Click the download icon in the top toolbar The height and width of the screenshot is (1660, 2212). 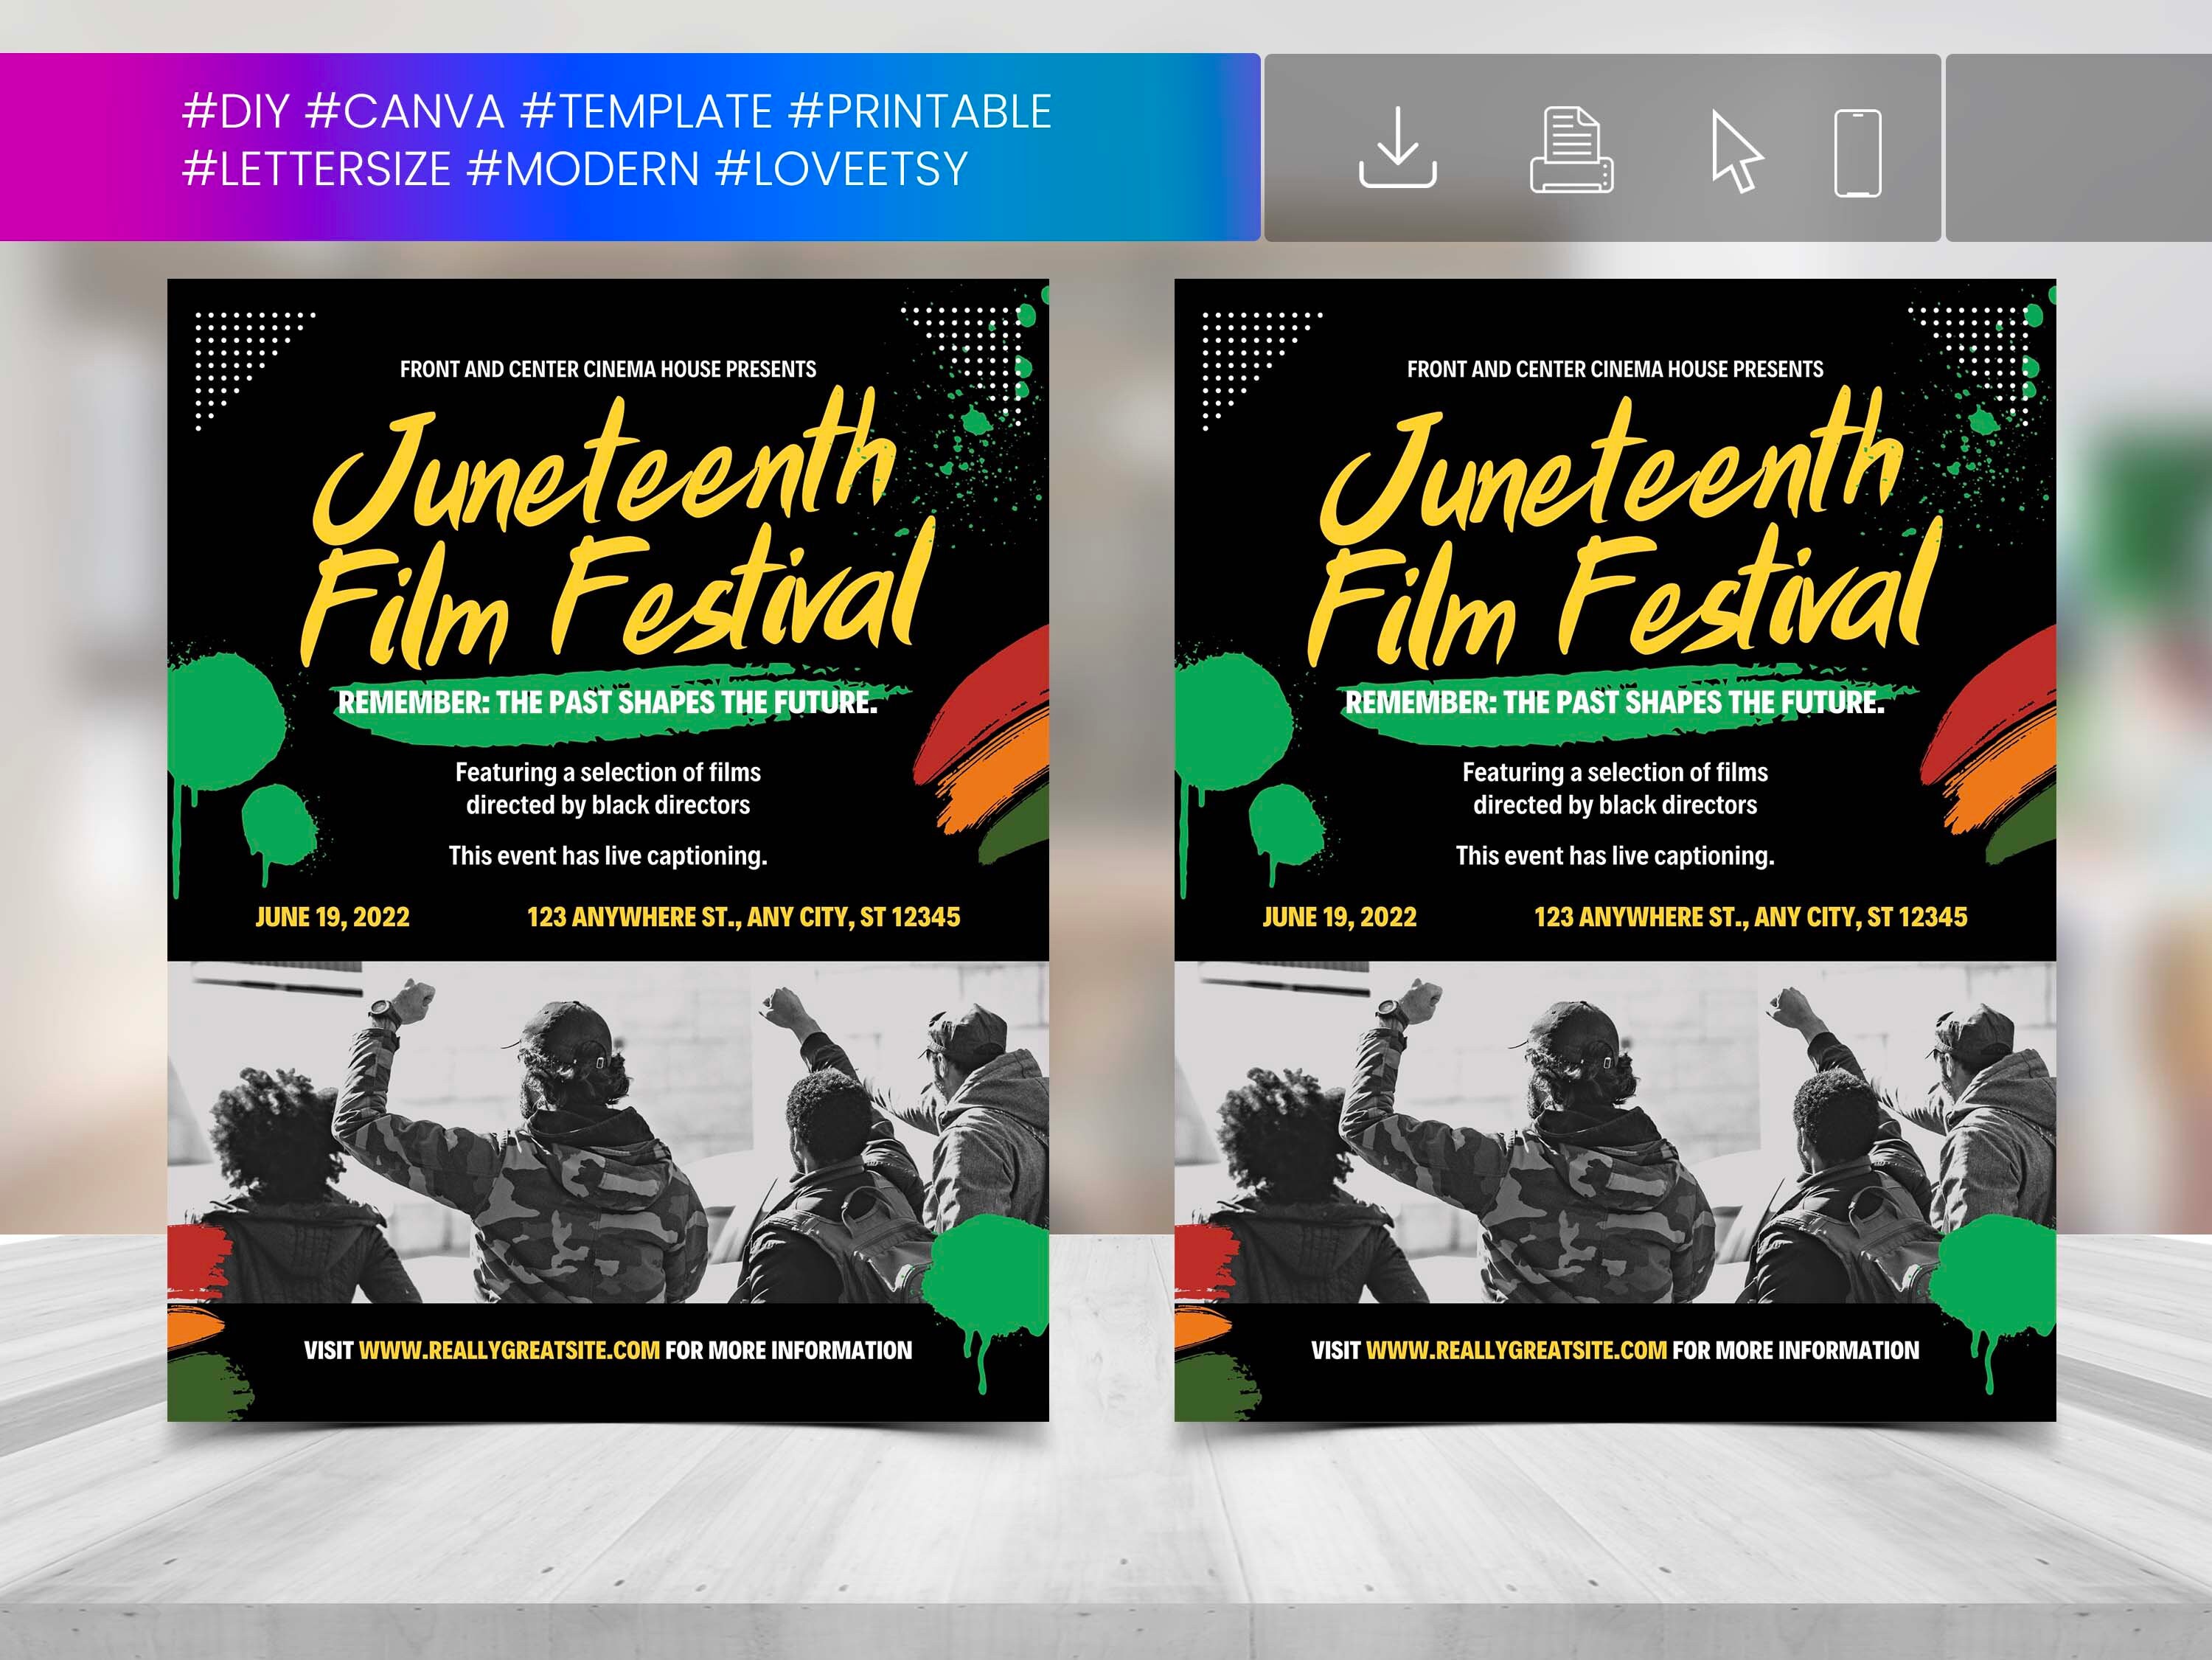pos(1399,151)
